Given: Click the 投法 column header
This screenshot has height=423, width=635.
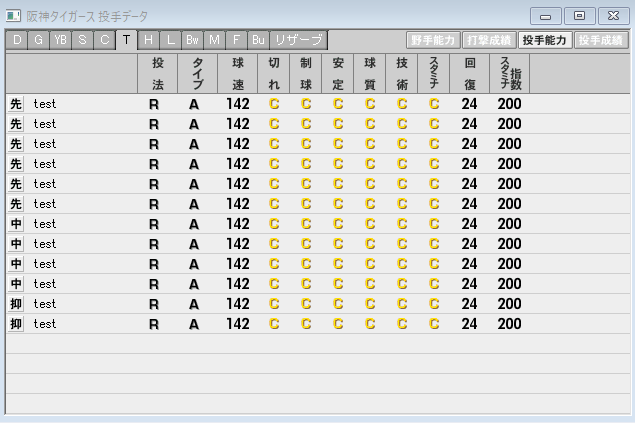Looking at the screenshot, I should tap(155, 73).
